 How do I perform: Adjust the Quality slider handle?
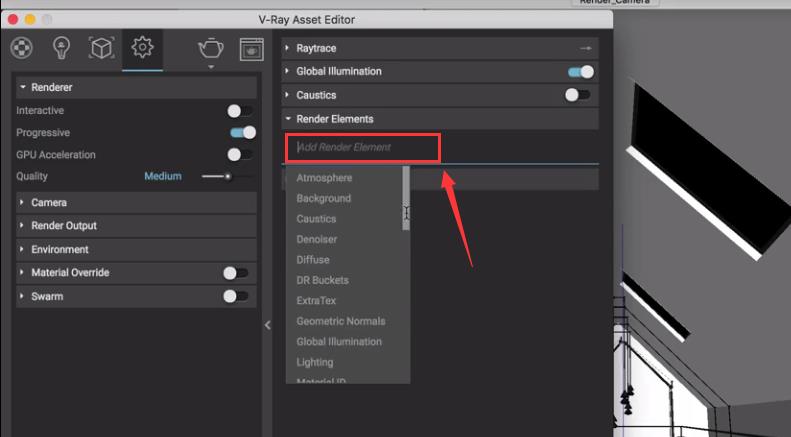point(228,177)
